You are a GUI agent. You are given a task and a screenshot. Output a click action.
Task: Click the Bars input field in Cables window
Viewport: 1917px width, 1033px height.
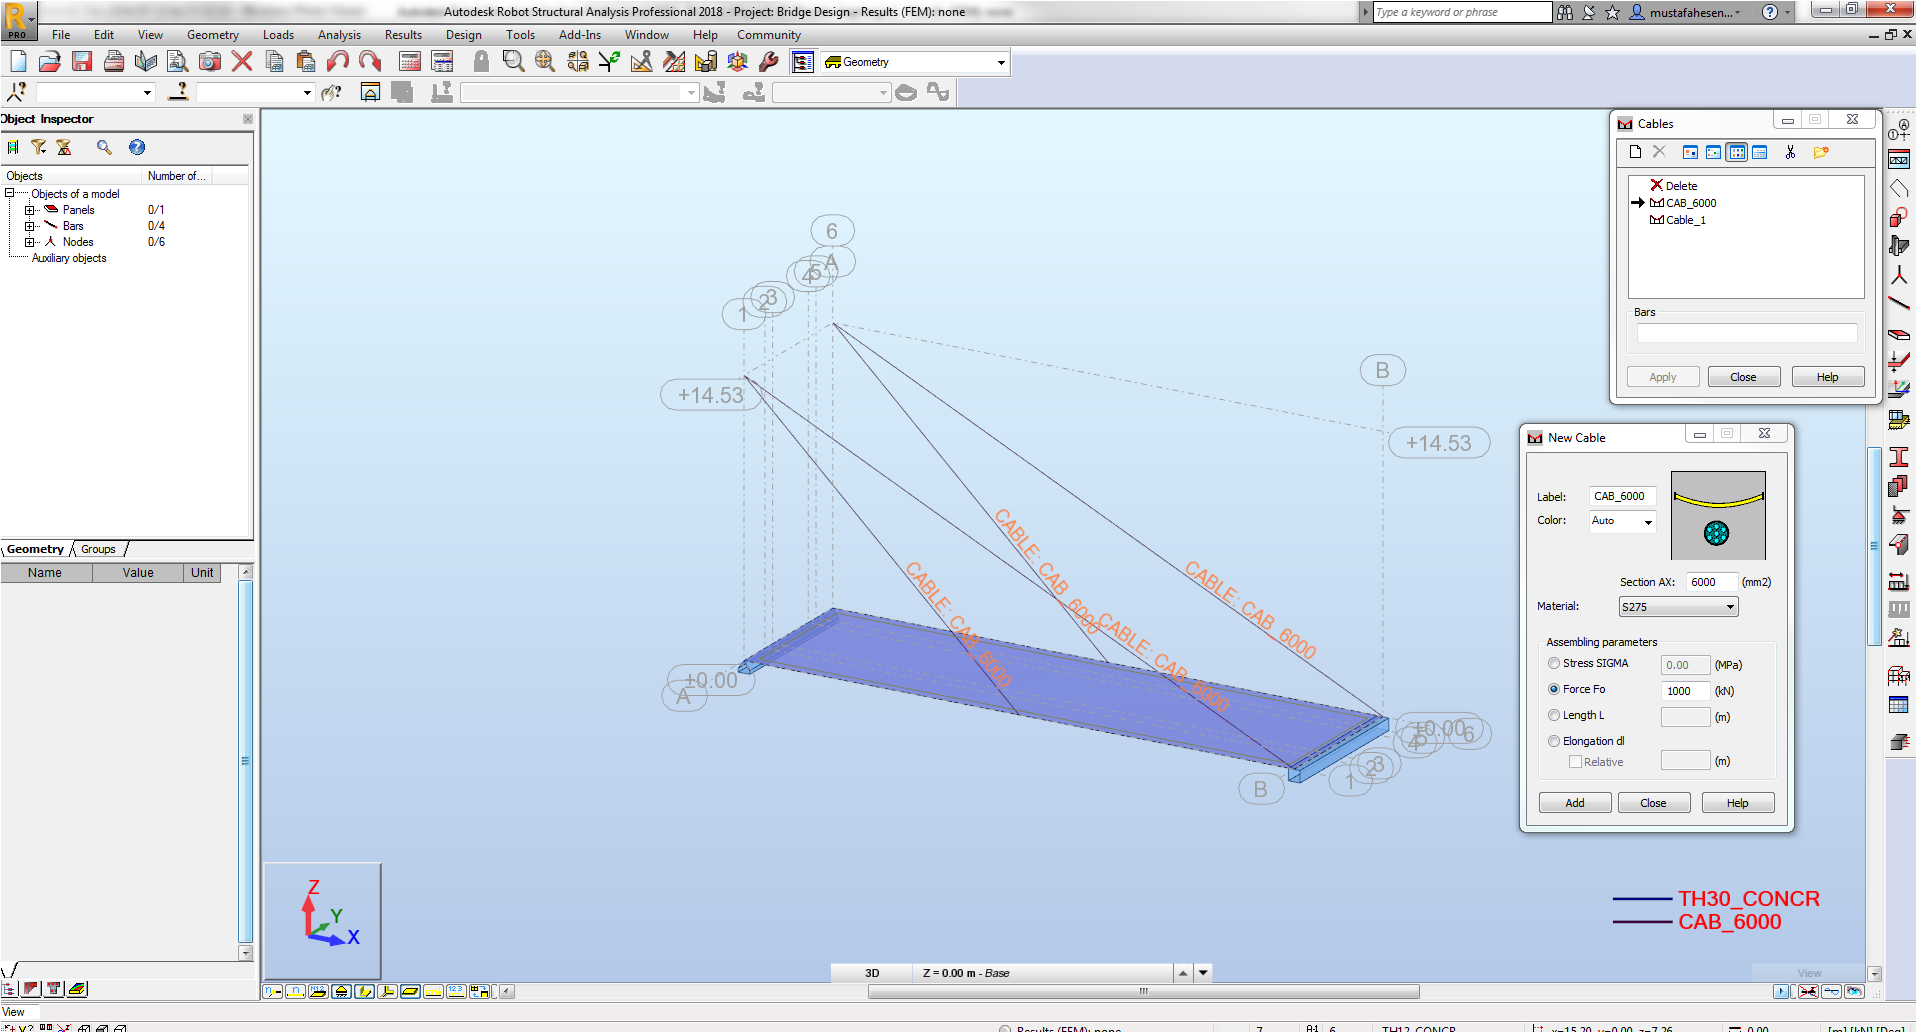point(1747,333)
